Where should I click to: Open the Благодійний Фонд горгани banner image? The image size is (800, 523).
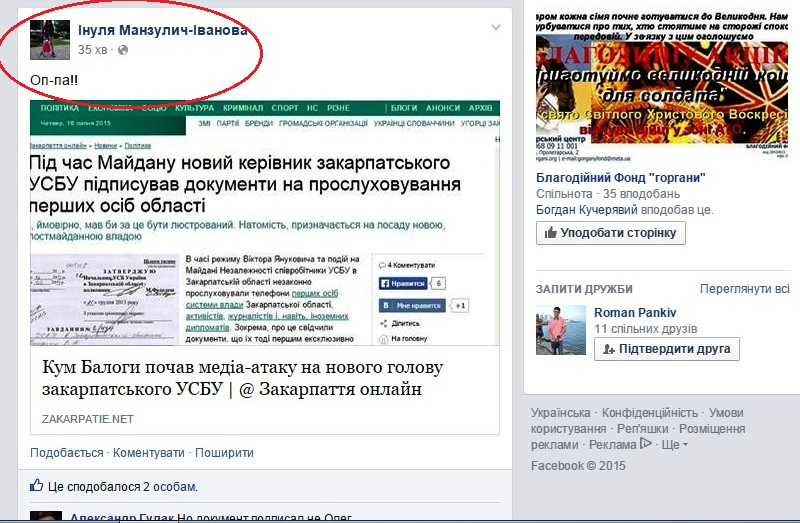click(x=662, y=87)
